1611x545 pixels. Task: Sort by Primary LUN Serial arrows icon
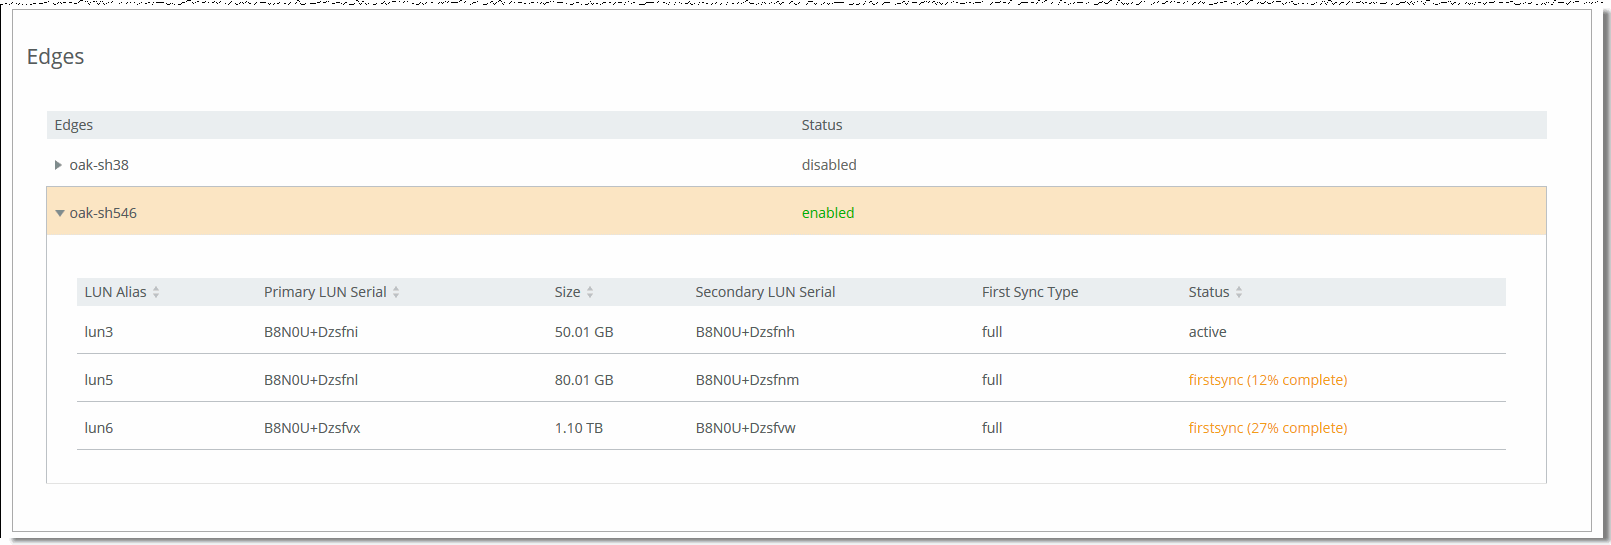click(x=396, y=292)
